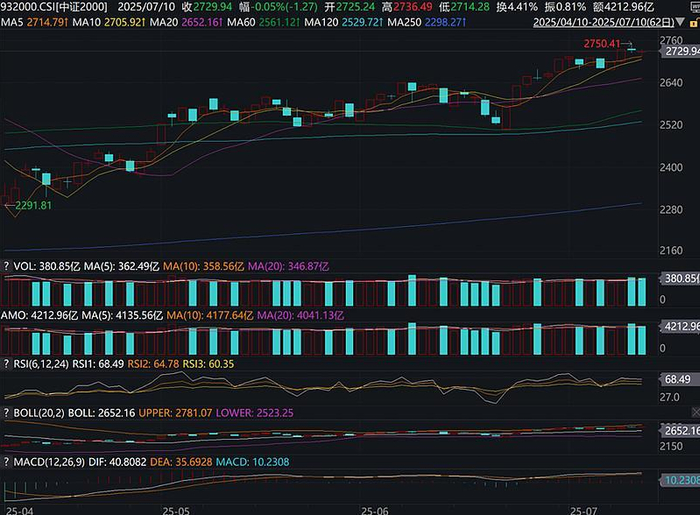The image size is (700, 515).
Task: Click the UPPER: 2781.07 Bollinger value
Action: coord(175,413)
